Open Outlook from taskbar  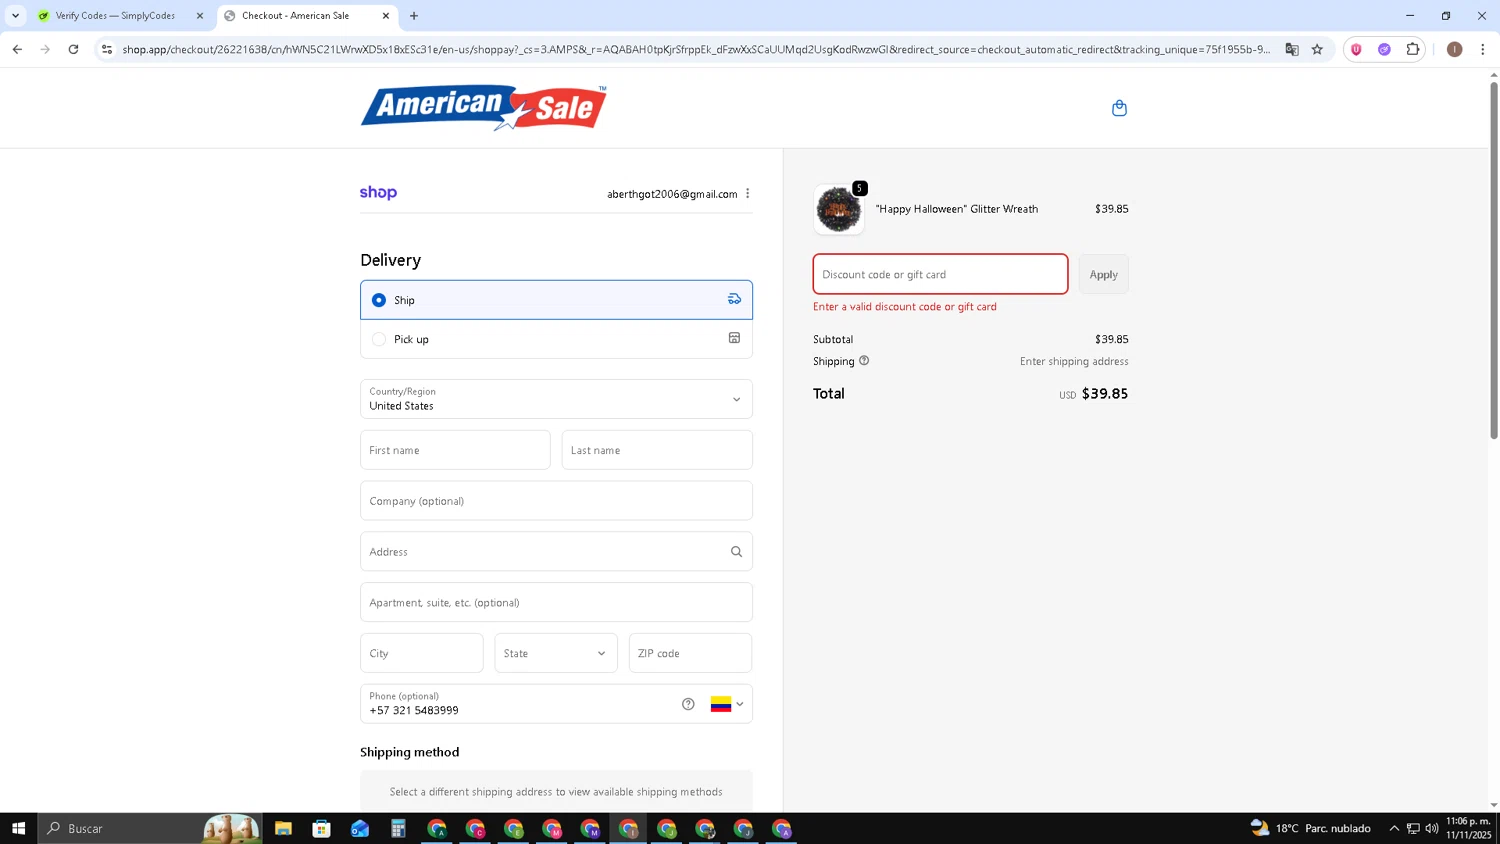coord(360,828)
